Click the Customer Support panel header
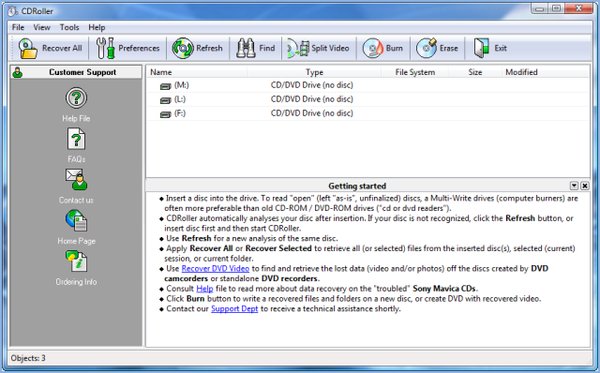 pyautogui.click(x=76, y=72)
